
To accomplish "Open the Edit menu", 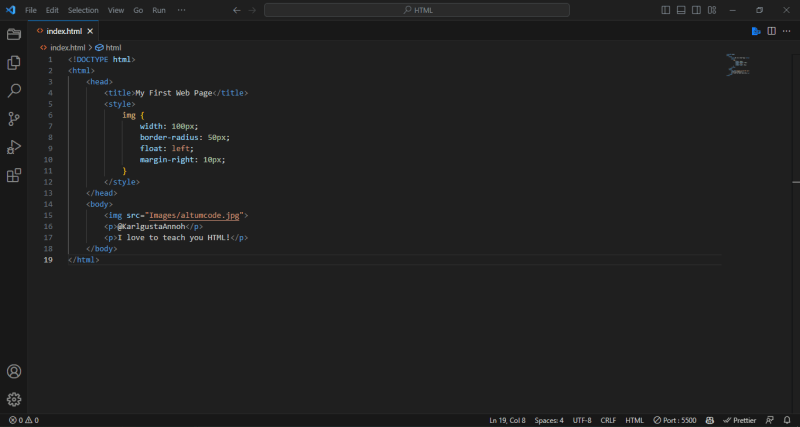I will pyautogui.click(x=52, y=10).
